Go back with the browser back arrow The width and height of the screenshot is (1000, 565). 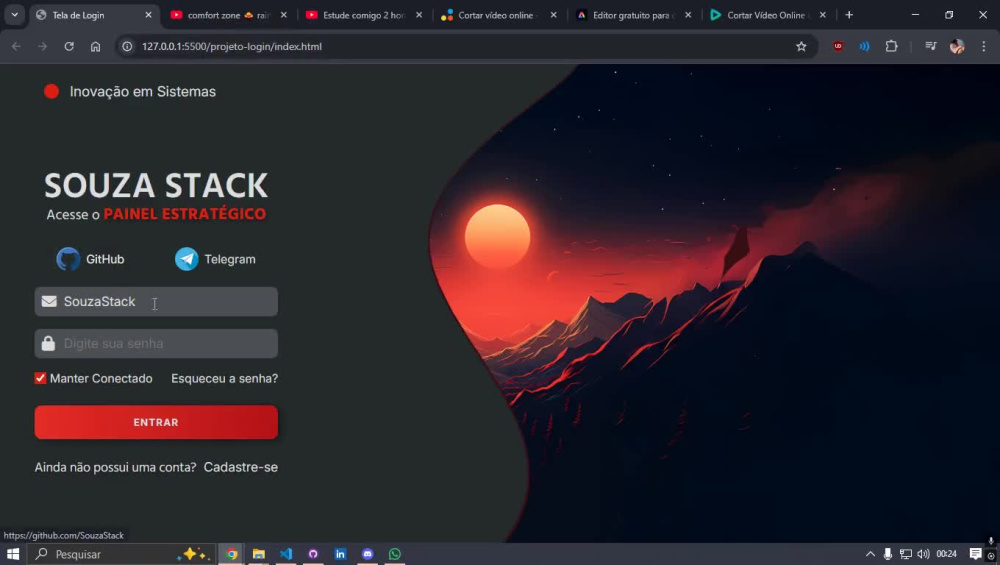tap(17, 47)
